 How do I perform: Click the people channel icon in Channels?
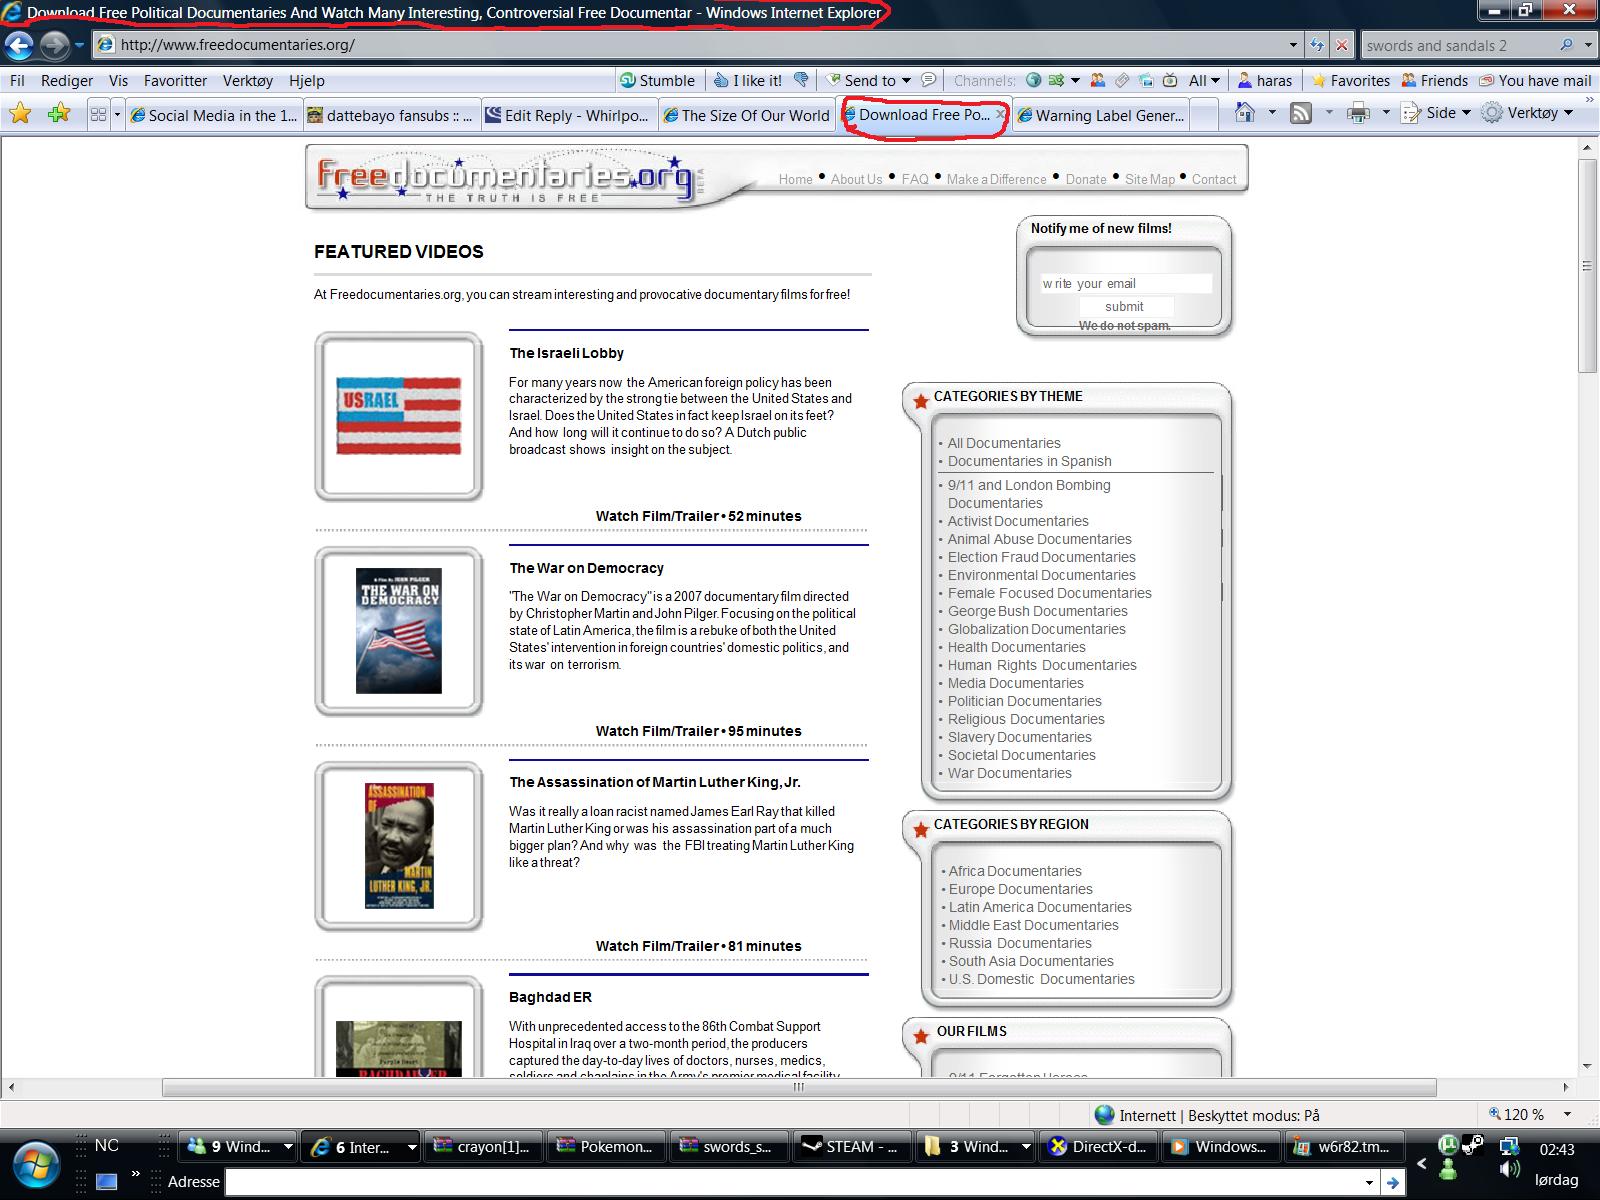[x=1098, y=80]
